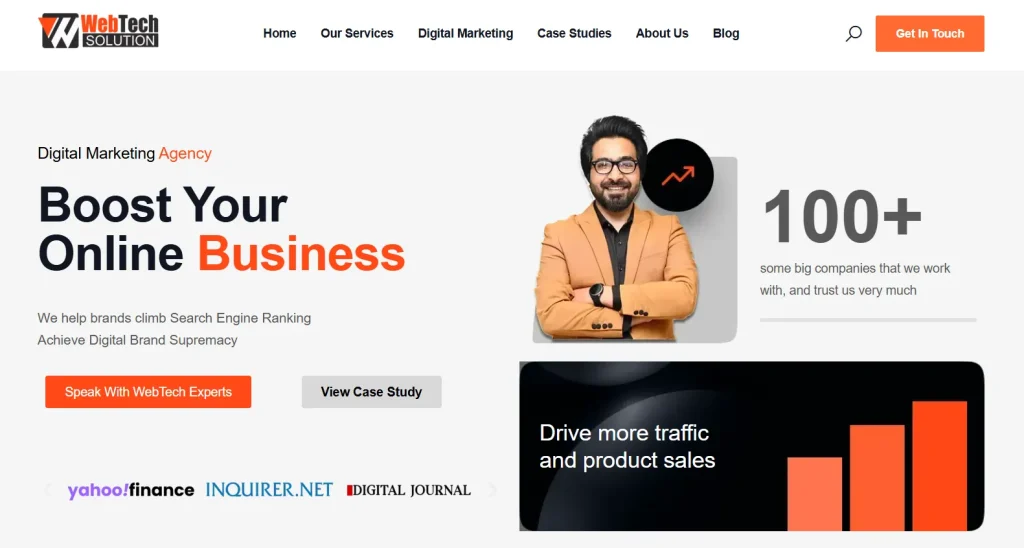1024x548 pixels.
Task: Click the Drive more traffic banner
Action: tap(752, 446)
